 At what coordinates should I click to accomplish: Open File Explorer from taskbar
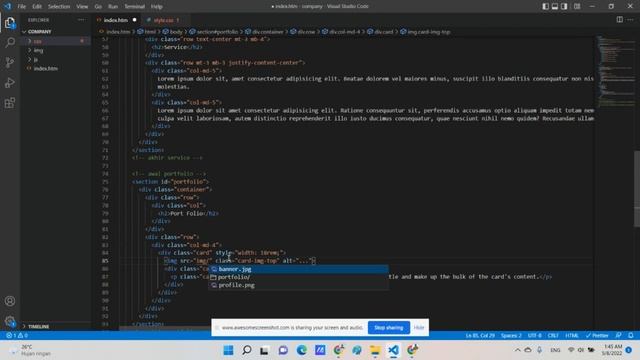click(375, 350)
